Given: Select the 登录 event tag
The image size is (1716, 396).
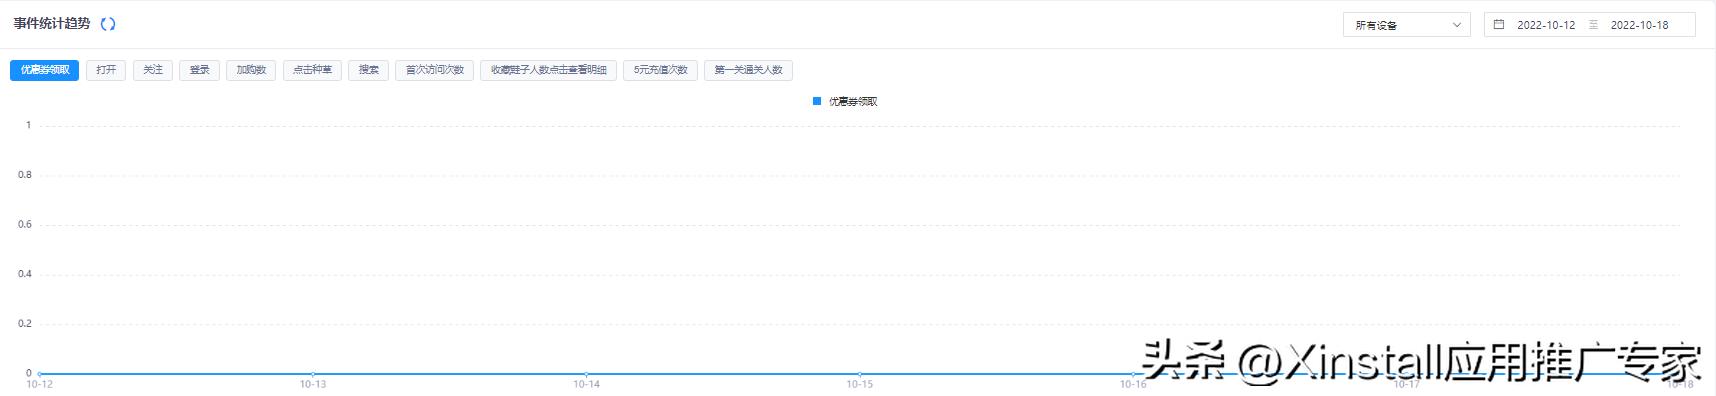Looking at the screenshot, I should click(200, 70).
